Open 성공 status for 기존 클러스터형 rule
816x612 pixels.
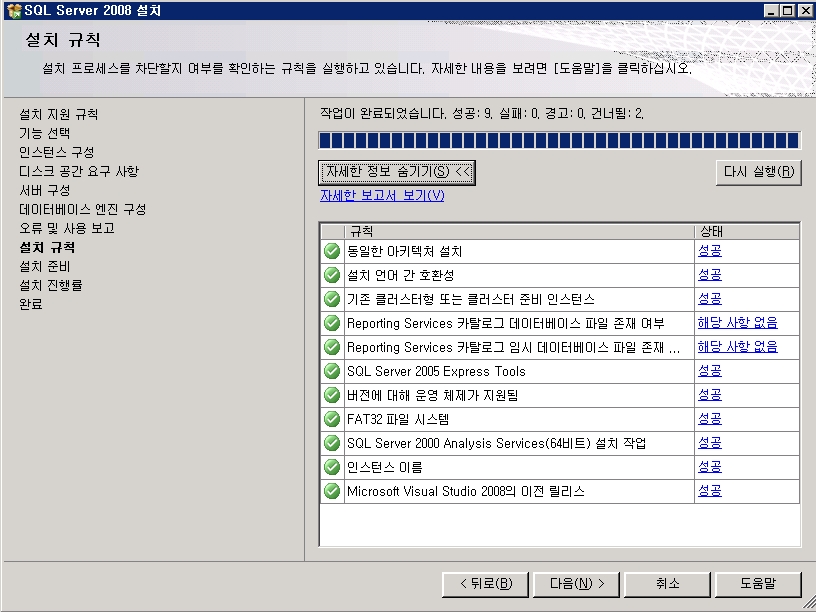[710, 299]
